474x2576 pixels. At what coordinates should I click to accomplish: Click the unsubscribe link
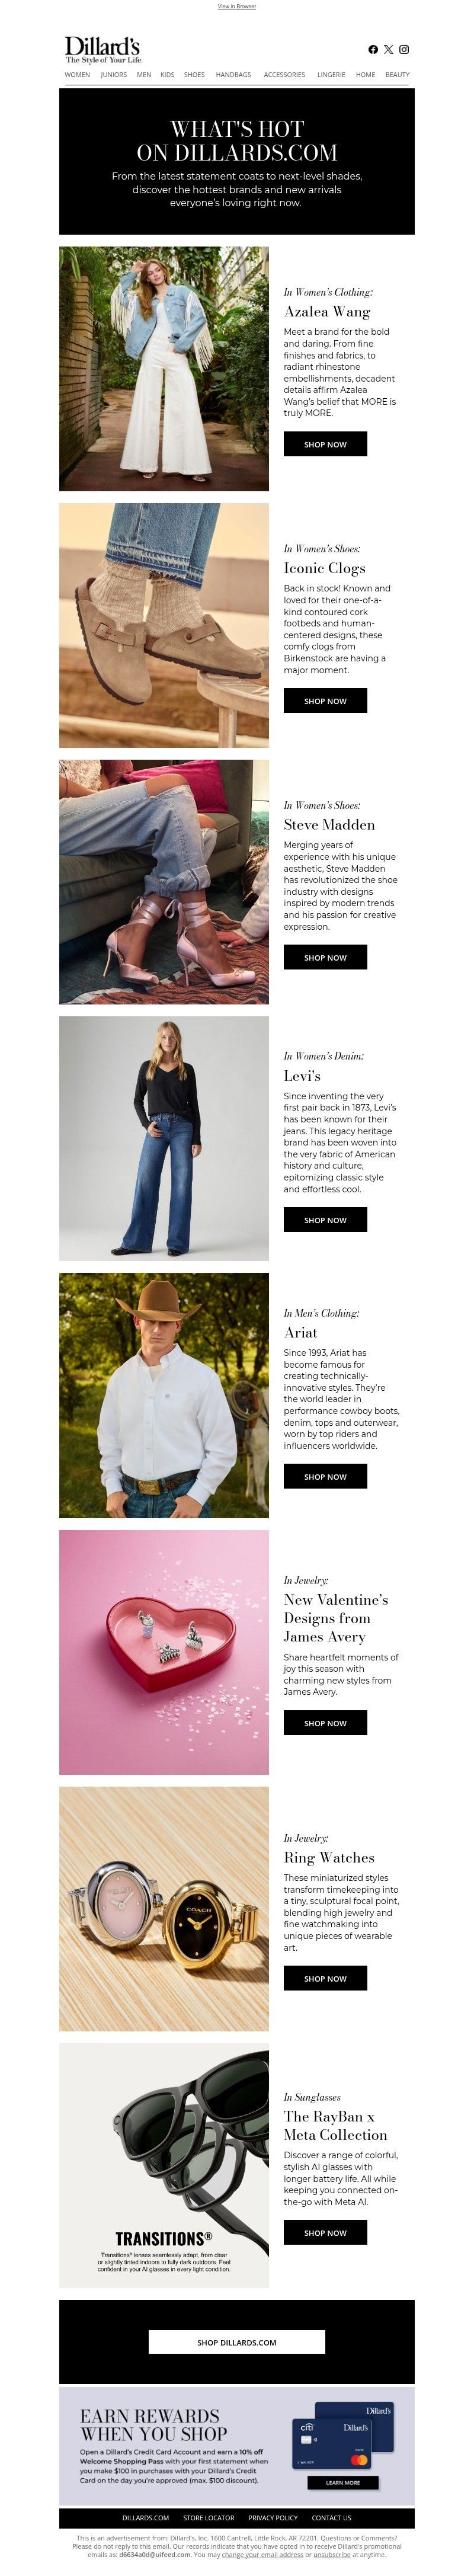click(x=332, y=2554)
